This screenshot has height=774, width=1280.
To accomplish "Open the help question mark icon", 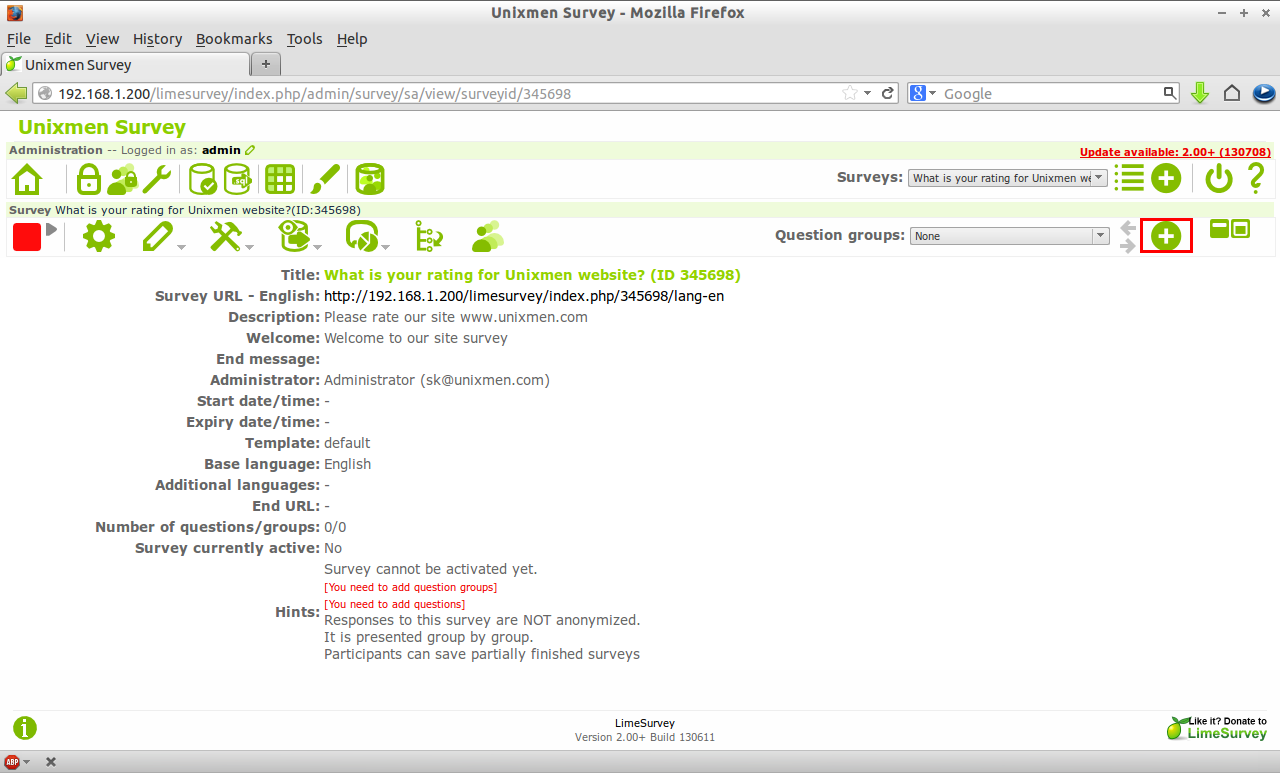I will 1255,179.
